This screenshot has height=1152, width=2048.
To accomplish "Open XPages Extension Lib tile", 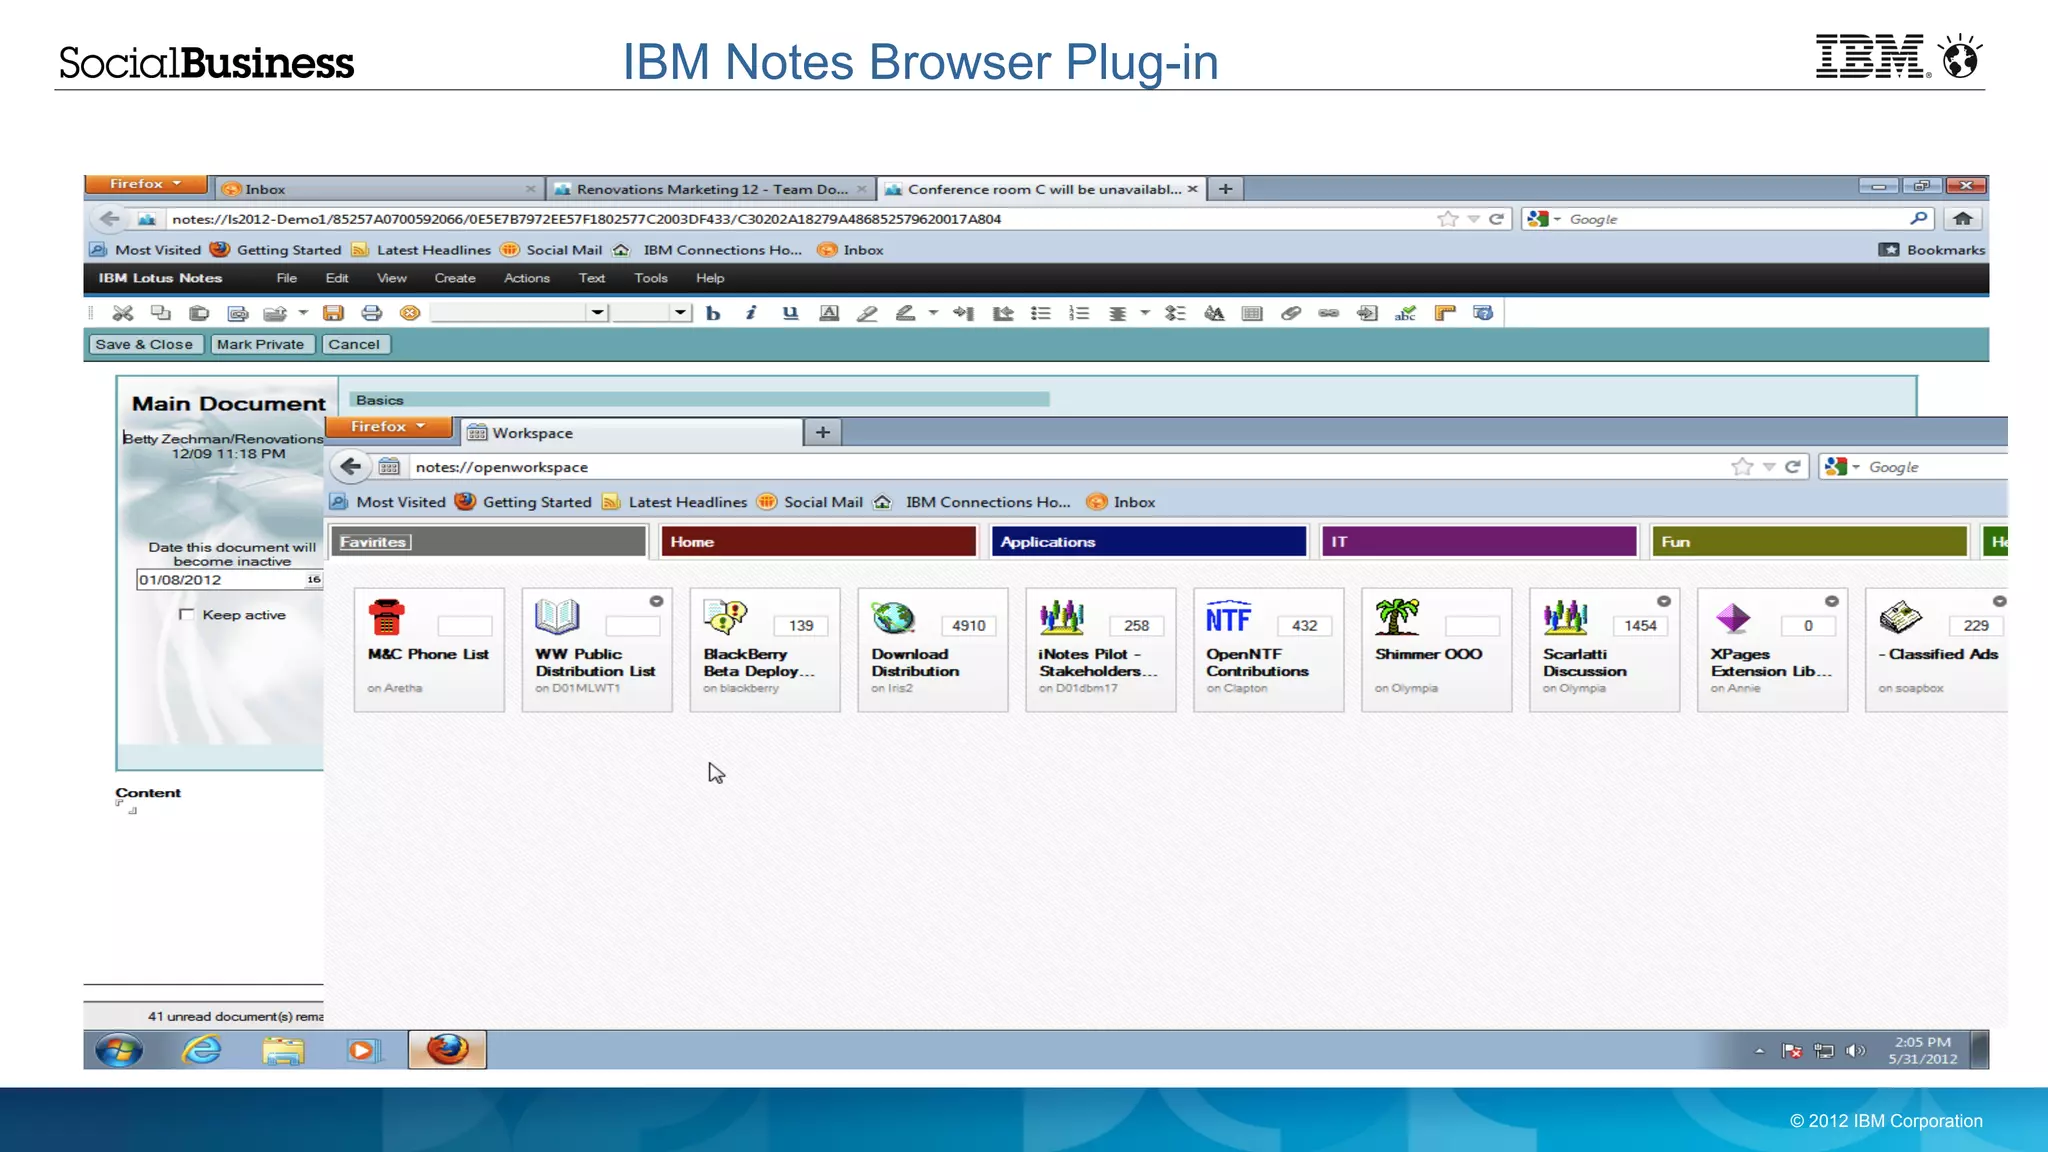I will coord(1773,649).
